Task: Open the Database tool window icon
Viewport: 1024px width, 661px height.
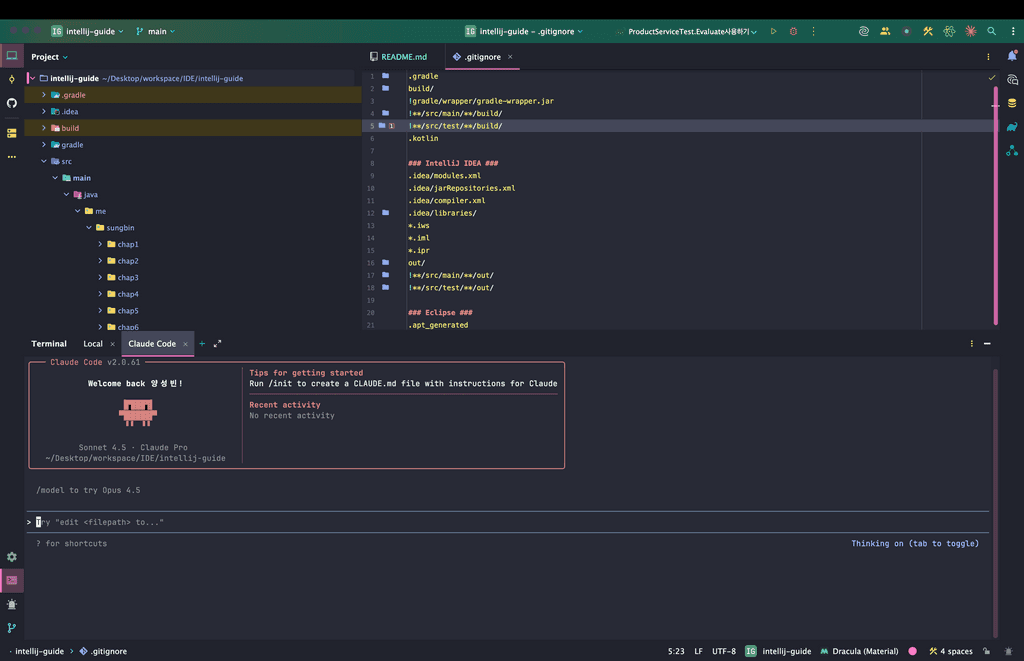Action: (x=1012, y=103)
